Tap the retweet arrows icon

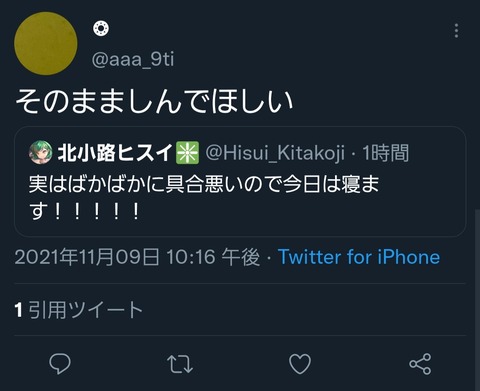click(x=180, y=364)
